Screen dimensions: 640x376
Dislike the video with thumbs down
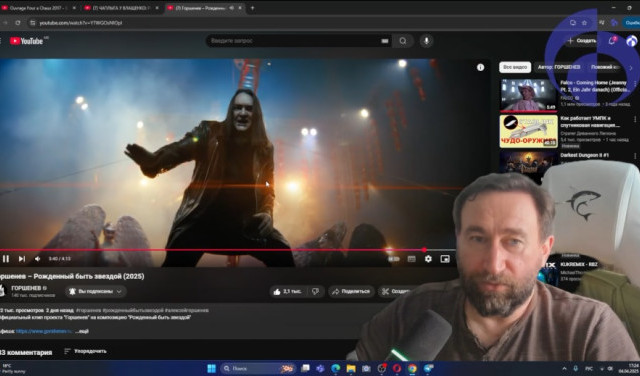click(x=316, y=291)
